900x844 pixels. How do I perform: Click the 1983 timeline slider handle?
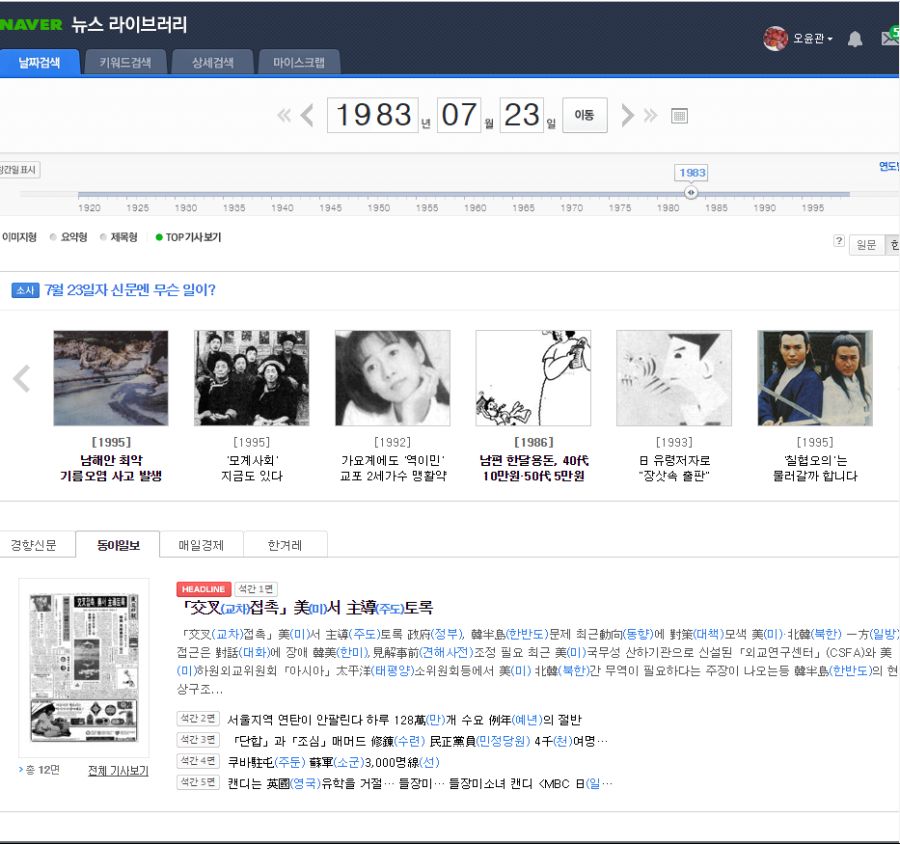(x=690, y=192)
